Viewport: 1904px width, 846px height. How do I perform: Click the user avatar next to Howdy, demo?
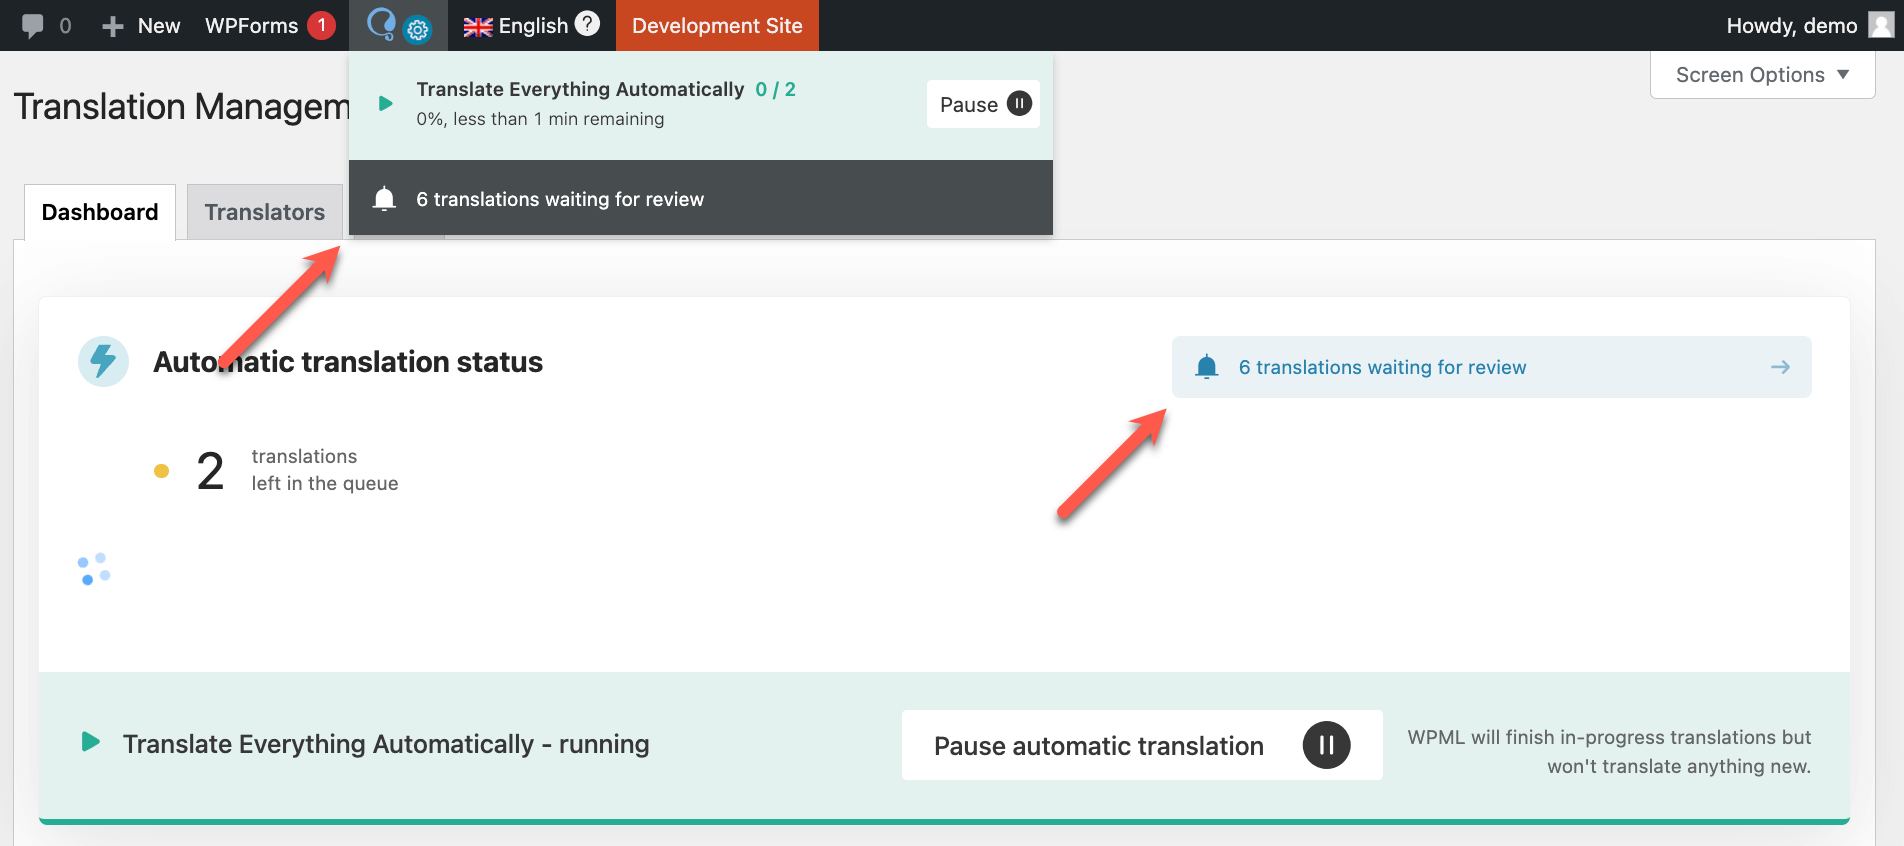pos(1881,25)
